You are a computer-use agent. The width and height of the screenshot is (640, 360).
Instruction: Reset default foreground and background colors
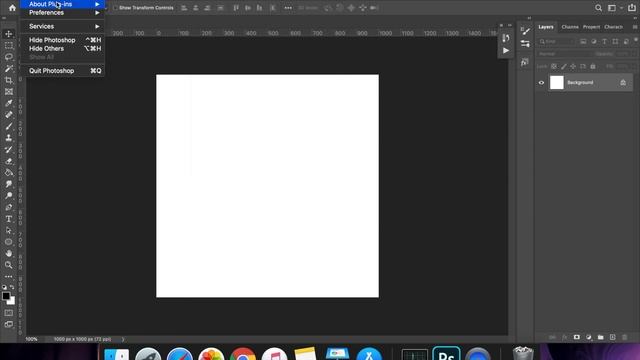click(4, 287)
